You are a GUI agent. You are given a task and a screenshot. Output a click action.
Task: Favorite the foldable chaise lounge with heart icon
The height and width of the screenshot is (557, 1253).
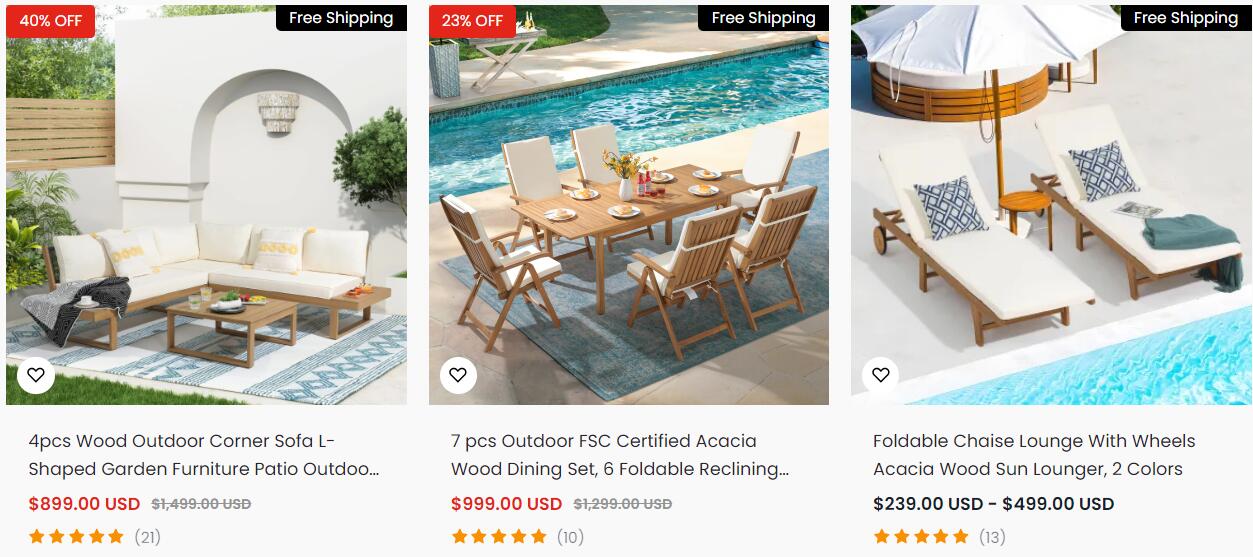[880, 375]
